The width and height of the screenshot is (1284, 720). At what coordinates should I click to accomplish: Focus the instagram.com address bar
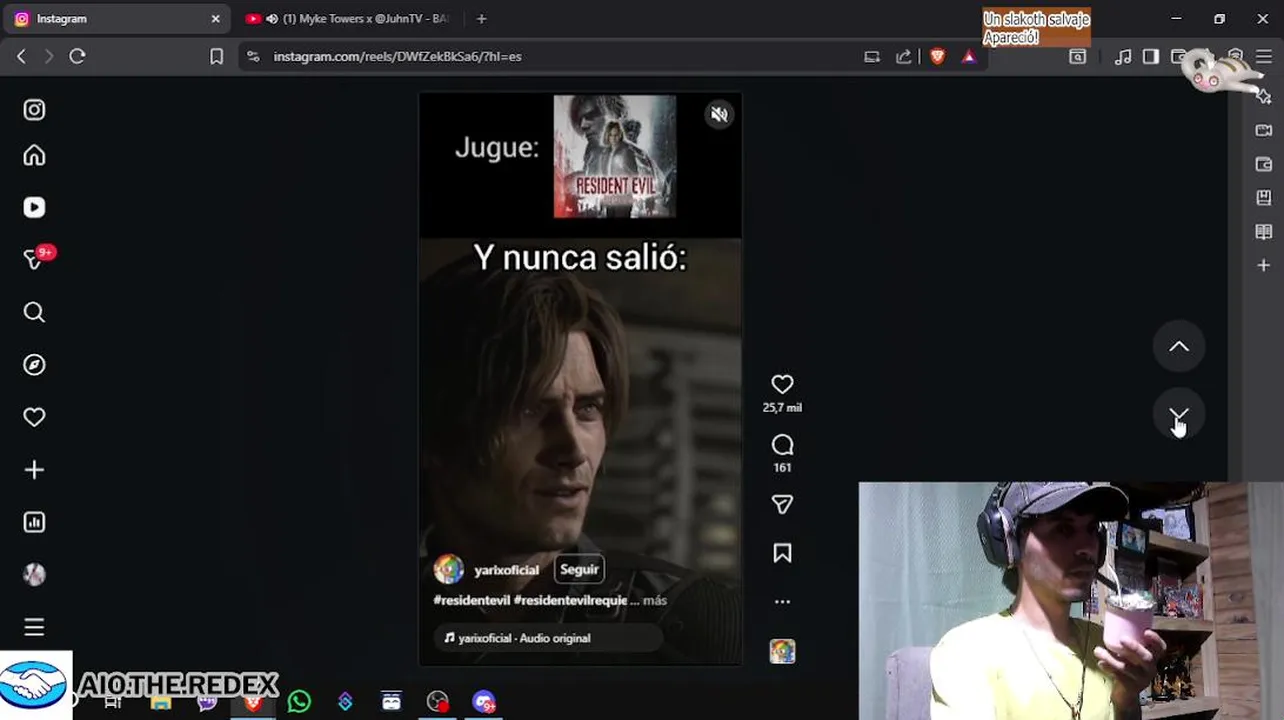[x=560, y=56]
